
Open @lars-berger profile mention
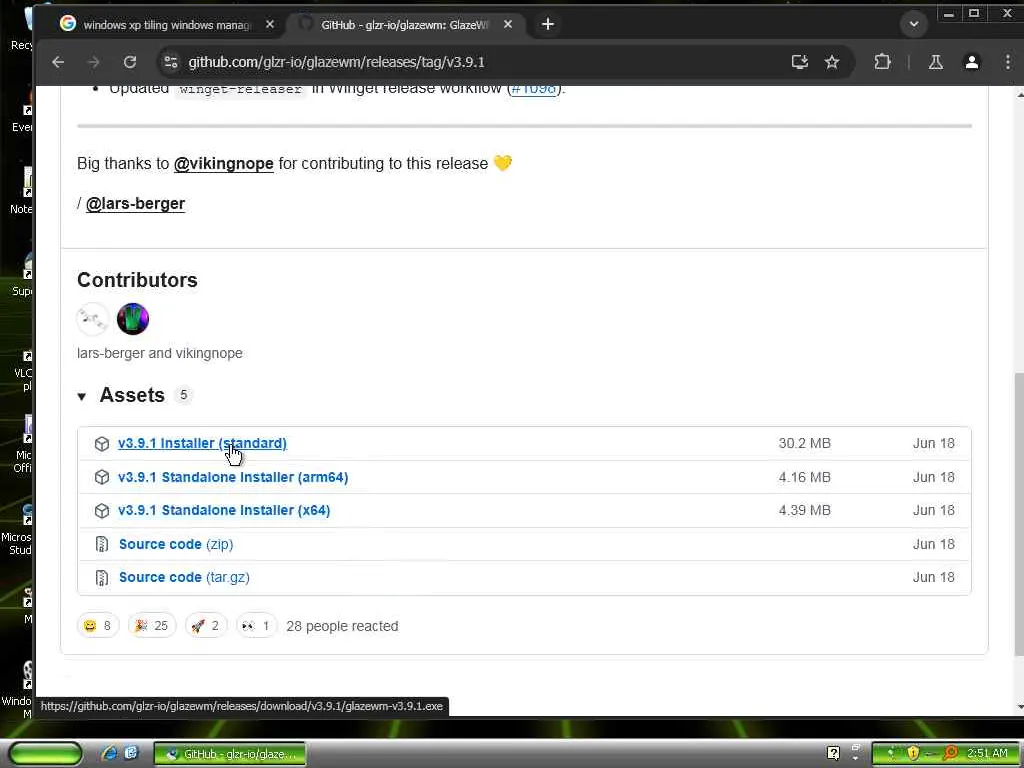coord(135,204)
